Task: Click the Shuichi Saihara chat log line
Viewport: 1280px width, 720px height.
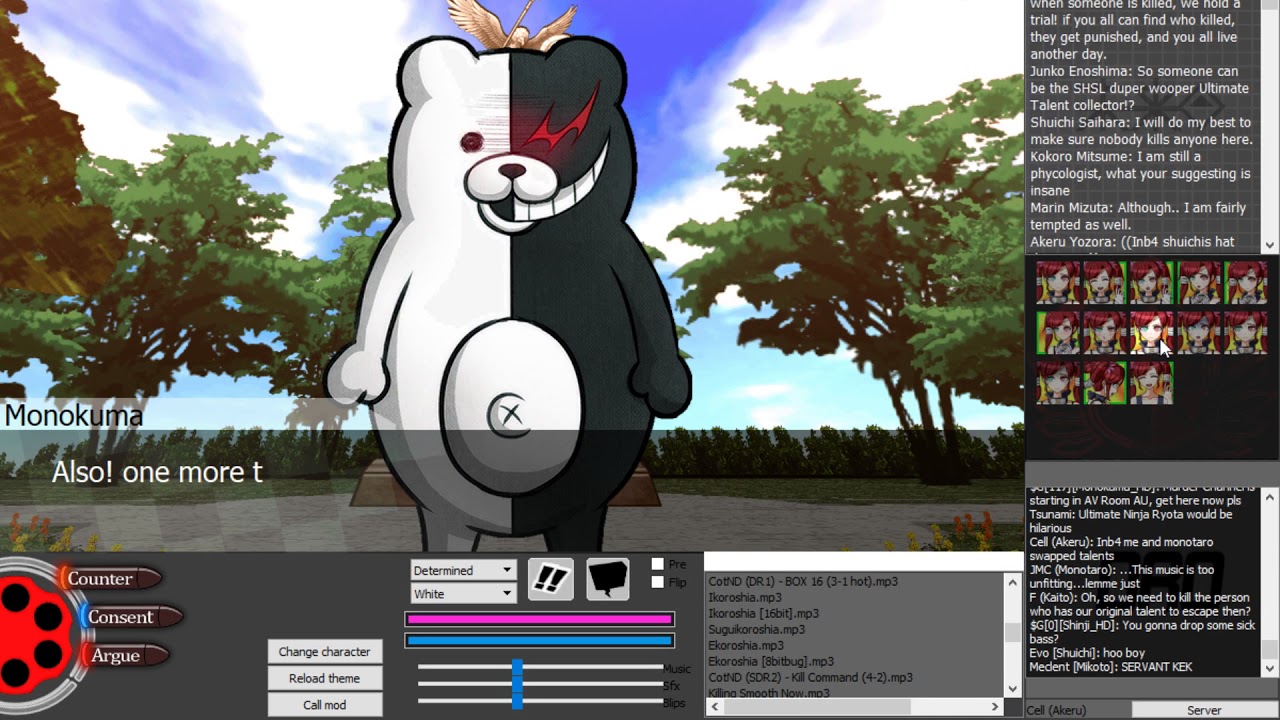Action: coord(1141,131)
